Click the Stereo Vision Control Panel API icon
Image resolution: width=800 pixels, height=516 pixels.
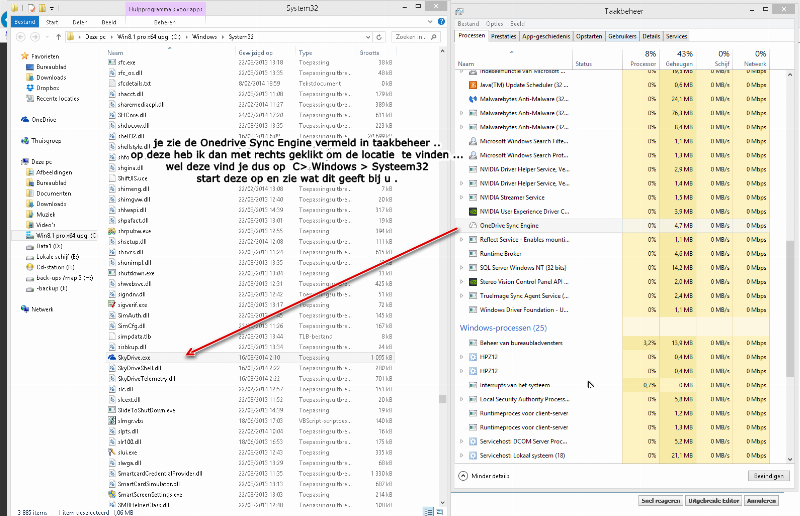[x=473, y=281]
